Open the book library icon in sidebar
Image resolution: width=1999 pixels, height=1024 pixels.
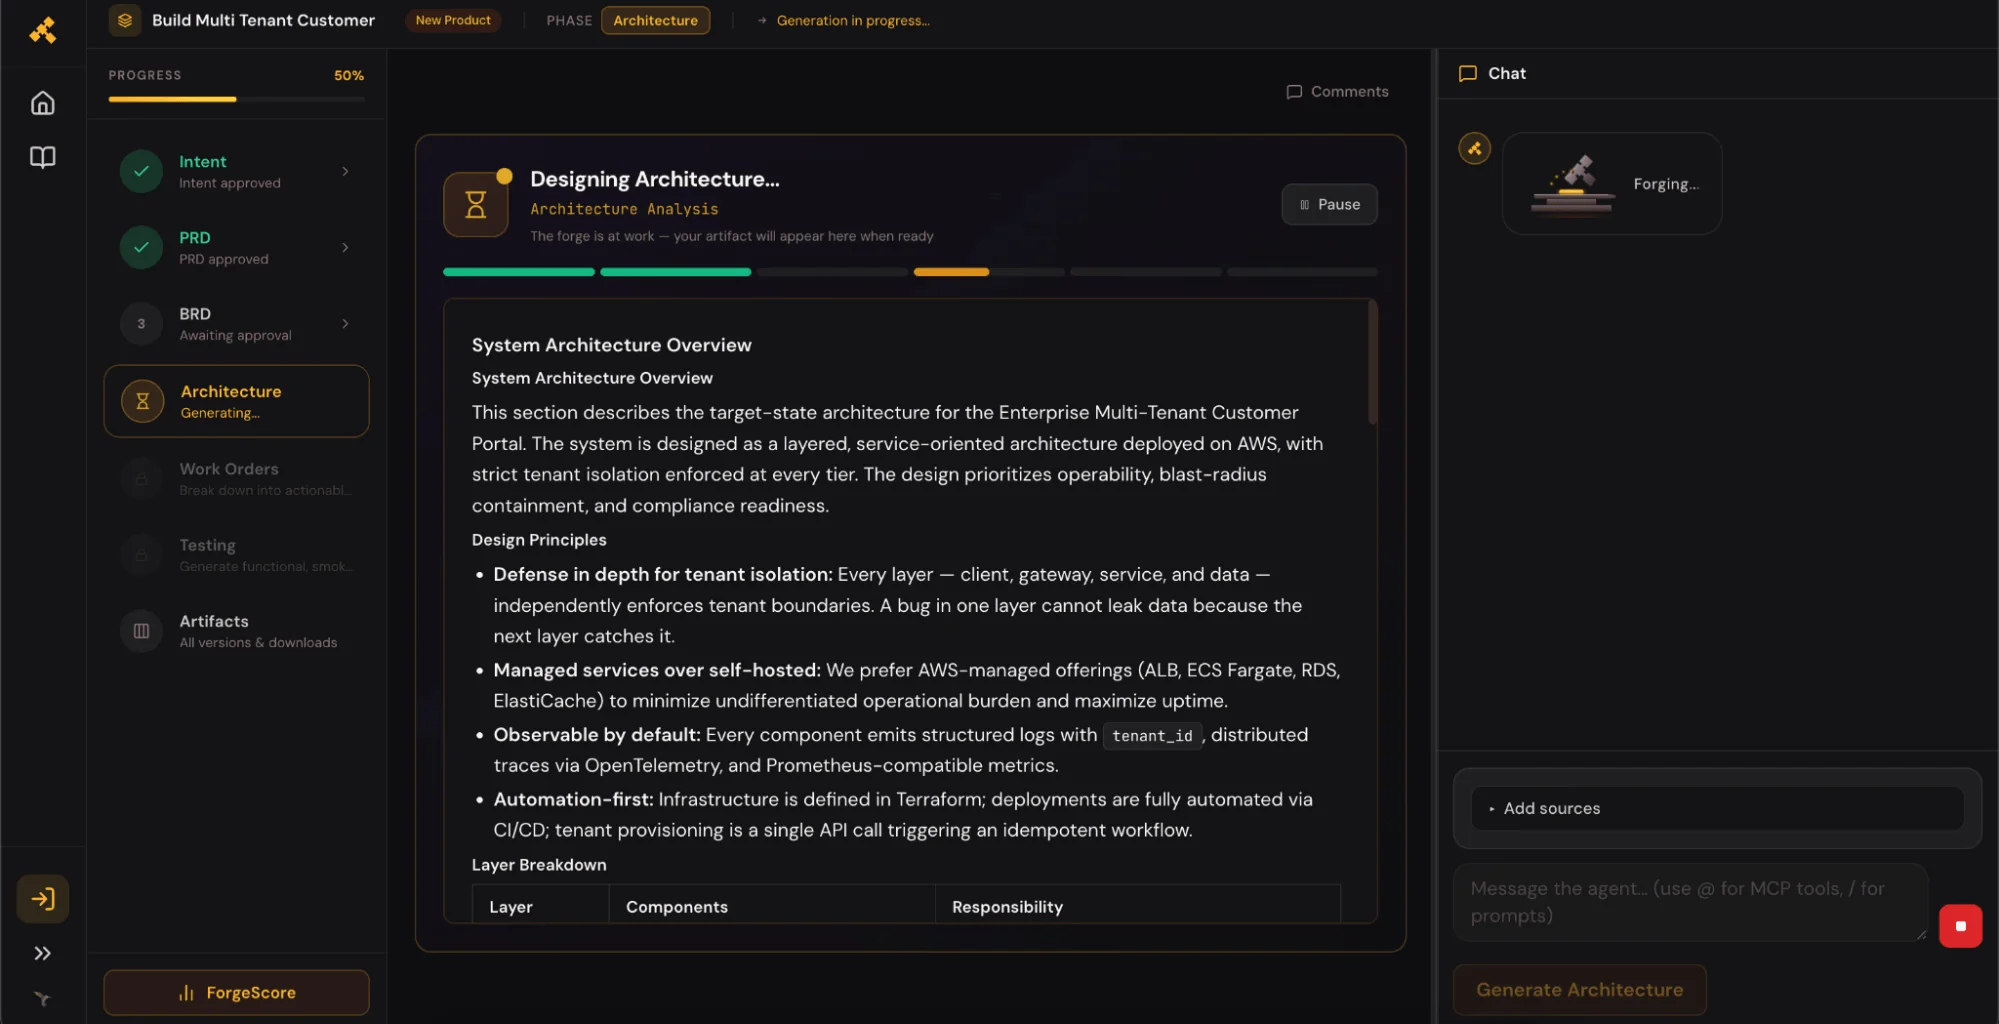tap(42, 157)
